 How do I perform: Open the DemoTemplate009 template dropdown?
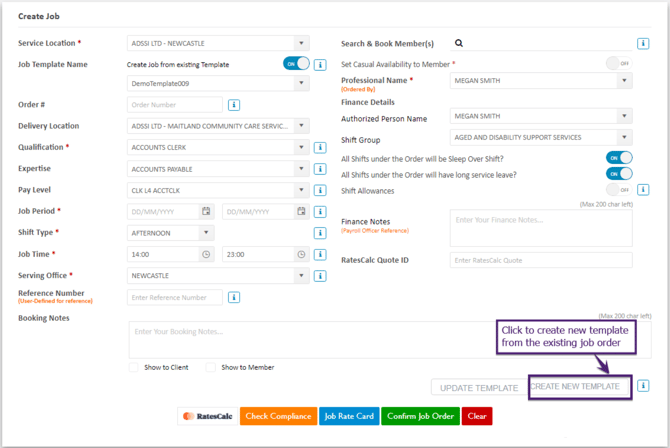pyautogui.click(x=218, y=83)
